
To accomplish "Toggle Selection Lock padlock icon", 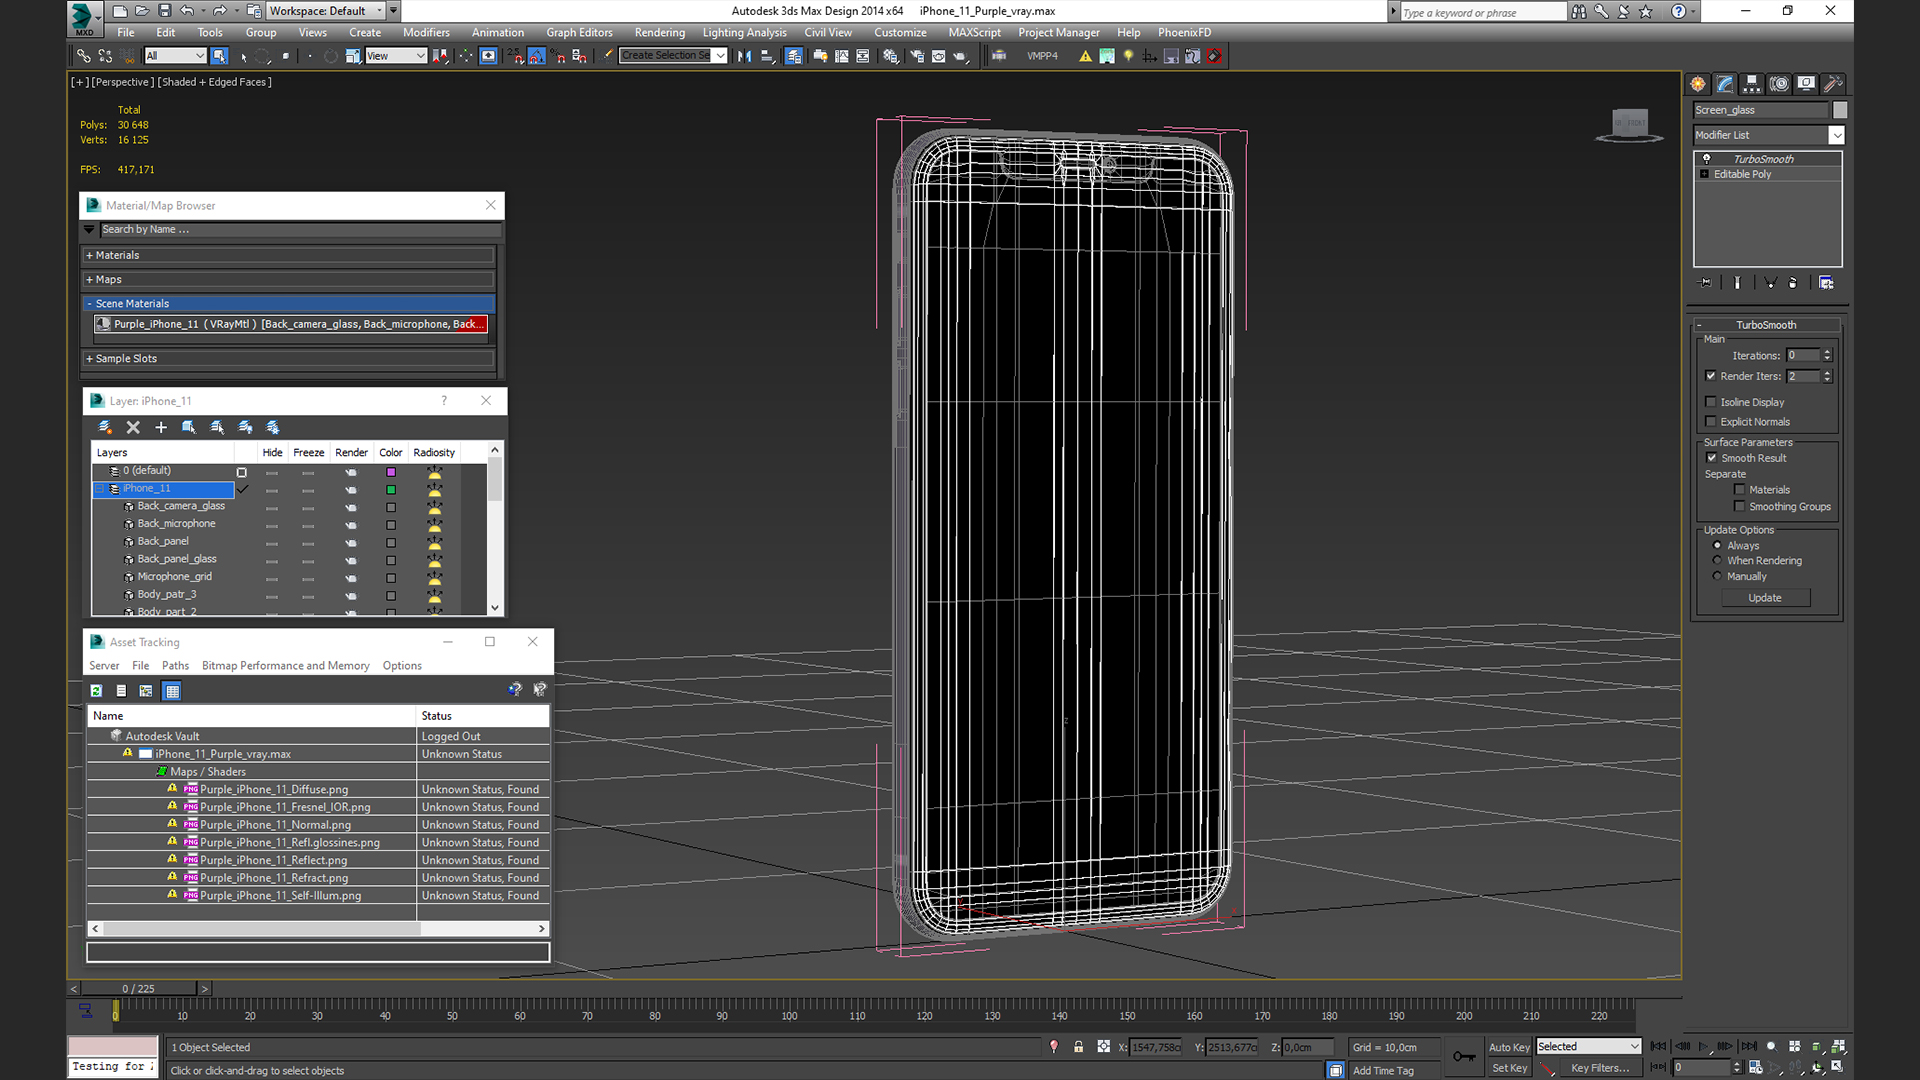I will [x=1078, y=1047].
